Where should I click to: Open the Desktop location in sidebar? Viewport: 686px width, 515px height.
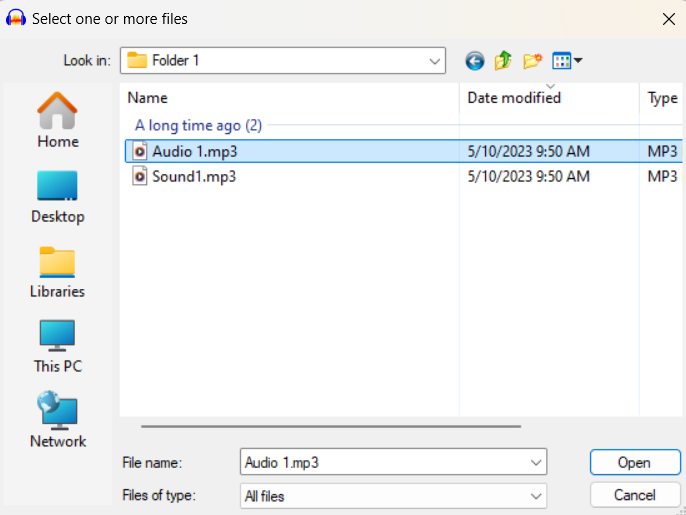(x=58, y=197)
